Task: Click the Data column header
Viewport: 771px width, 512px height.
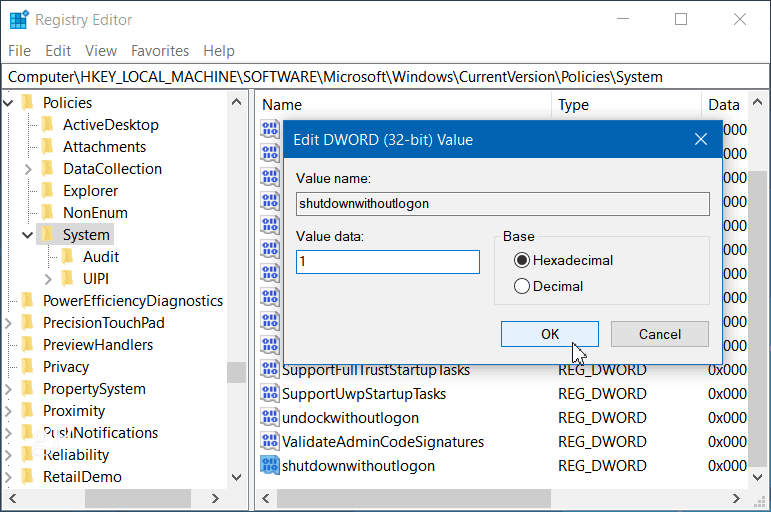Action: 725,104
